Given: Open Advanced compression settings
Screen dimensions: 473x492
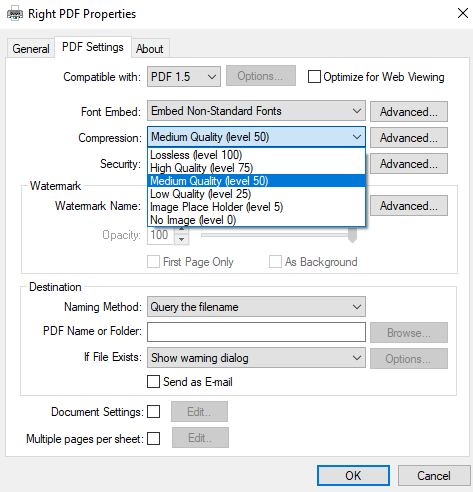Looking at the screenshot, I should (x=409, y=137).
